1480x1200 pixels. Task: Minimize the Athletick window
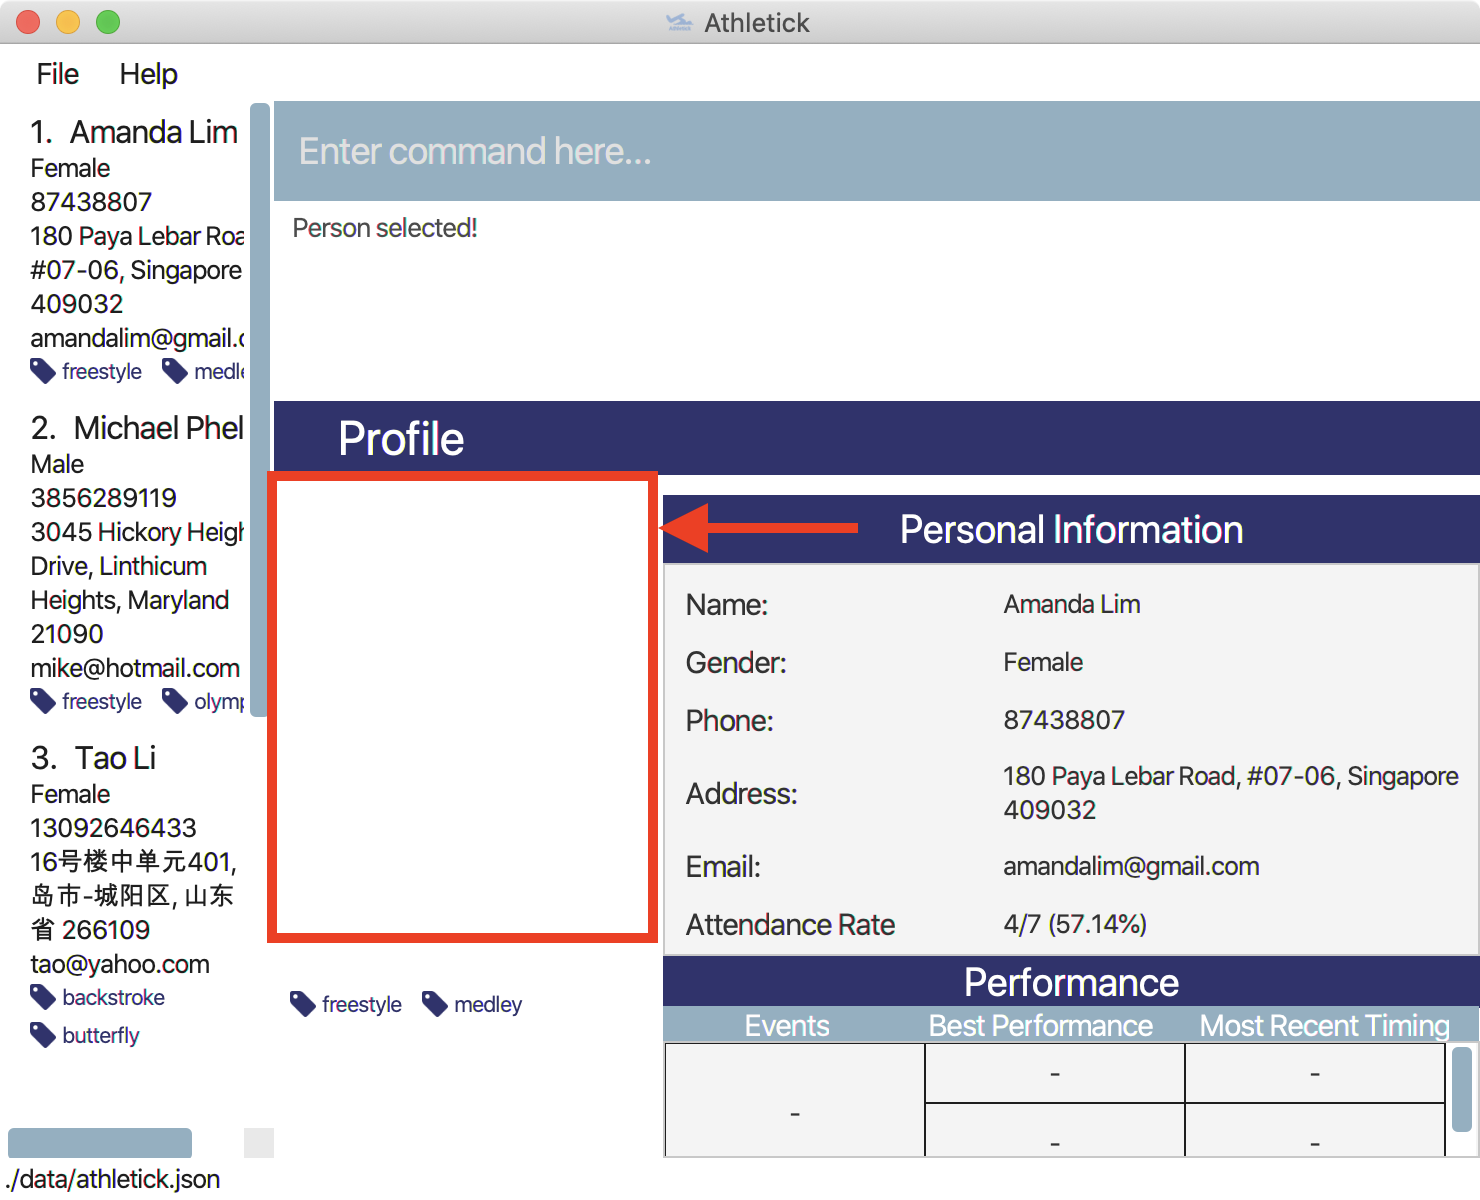tap(68, 22)
